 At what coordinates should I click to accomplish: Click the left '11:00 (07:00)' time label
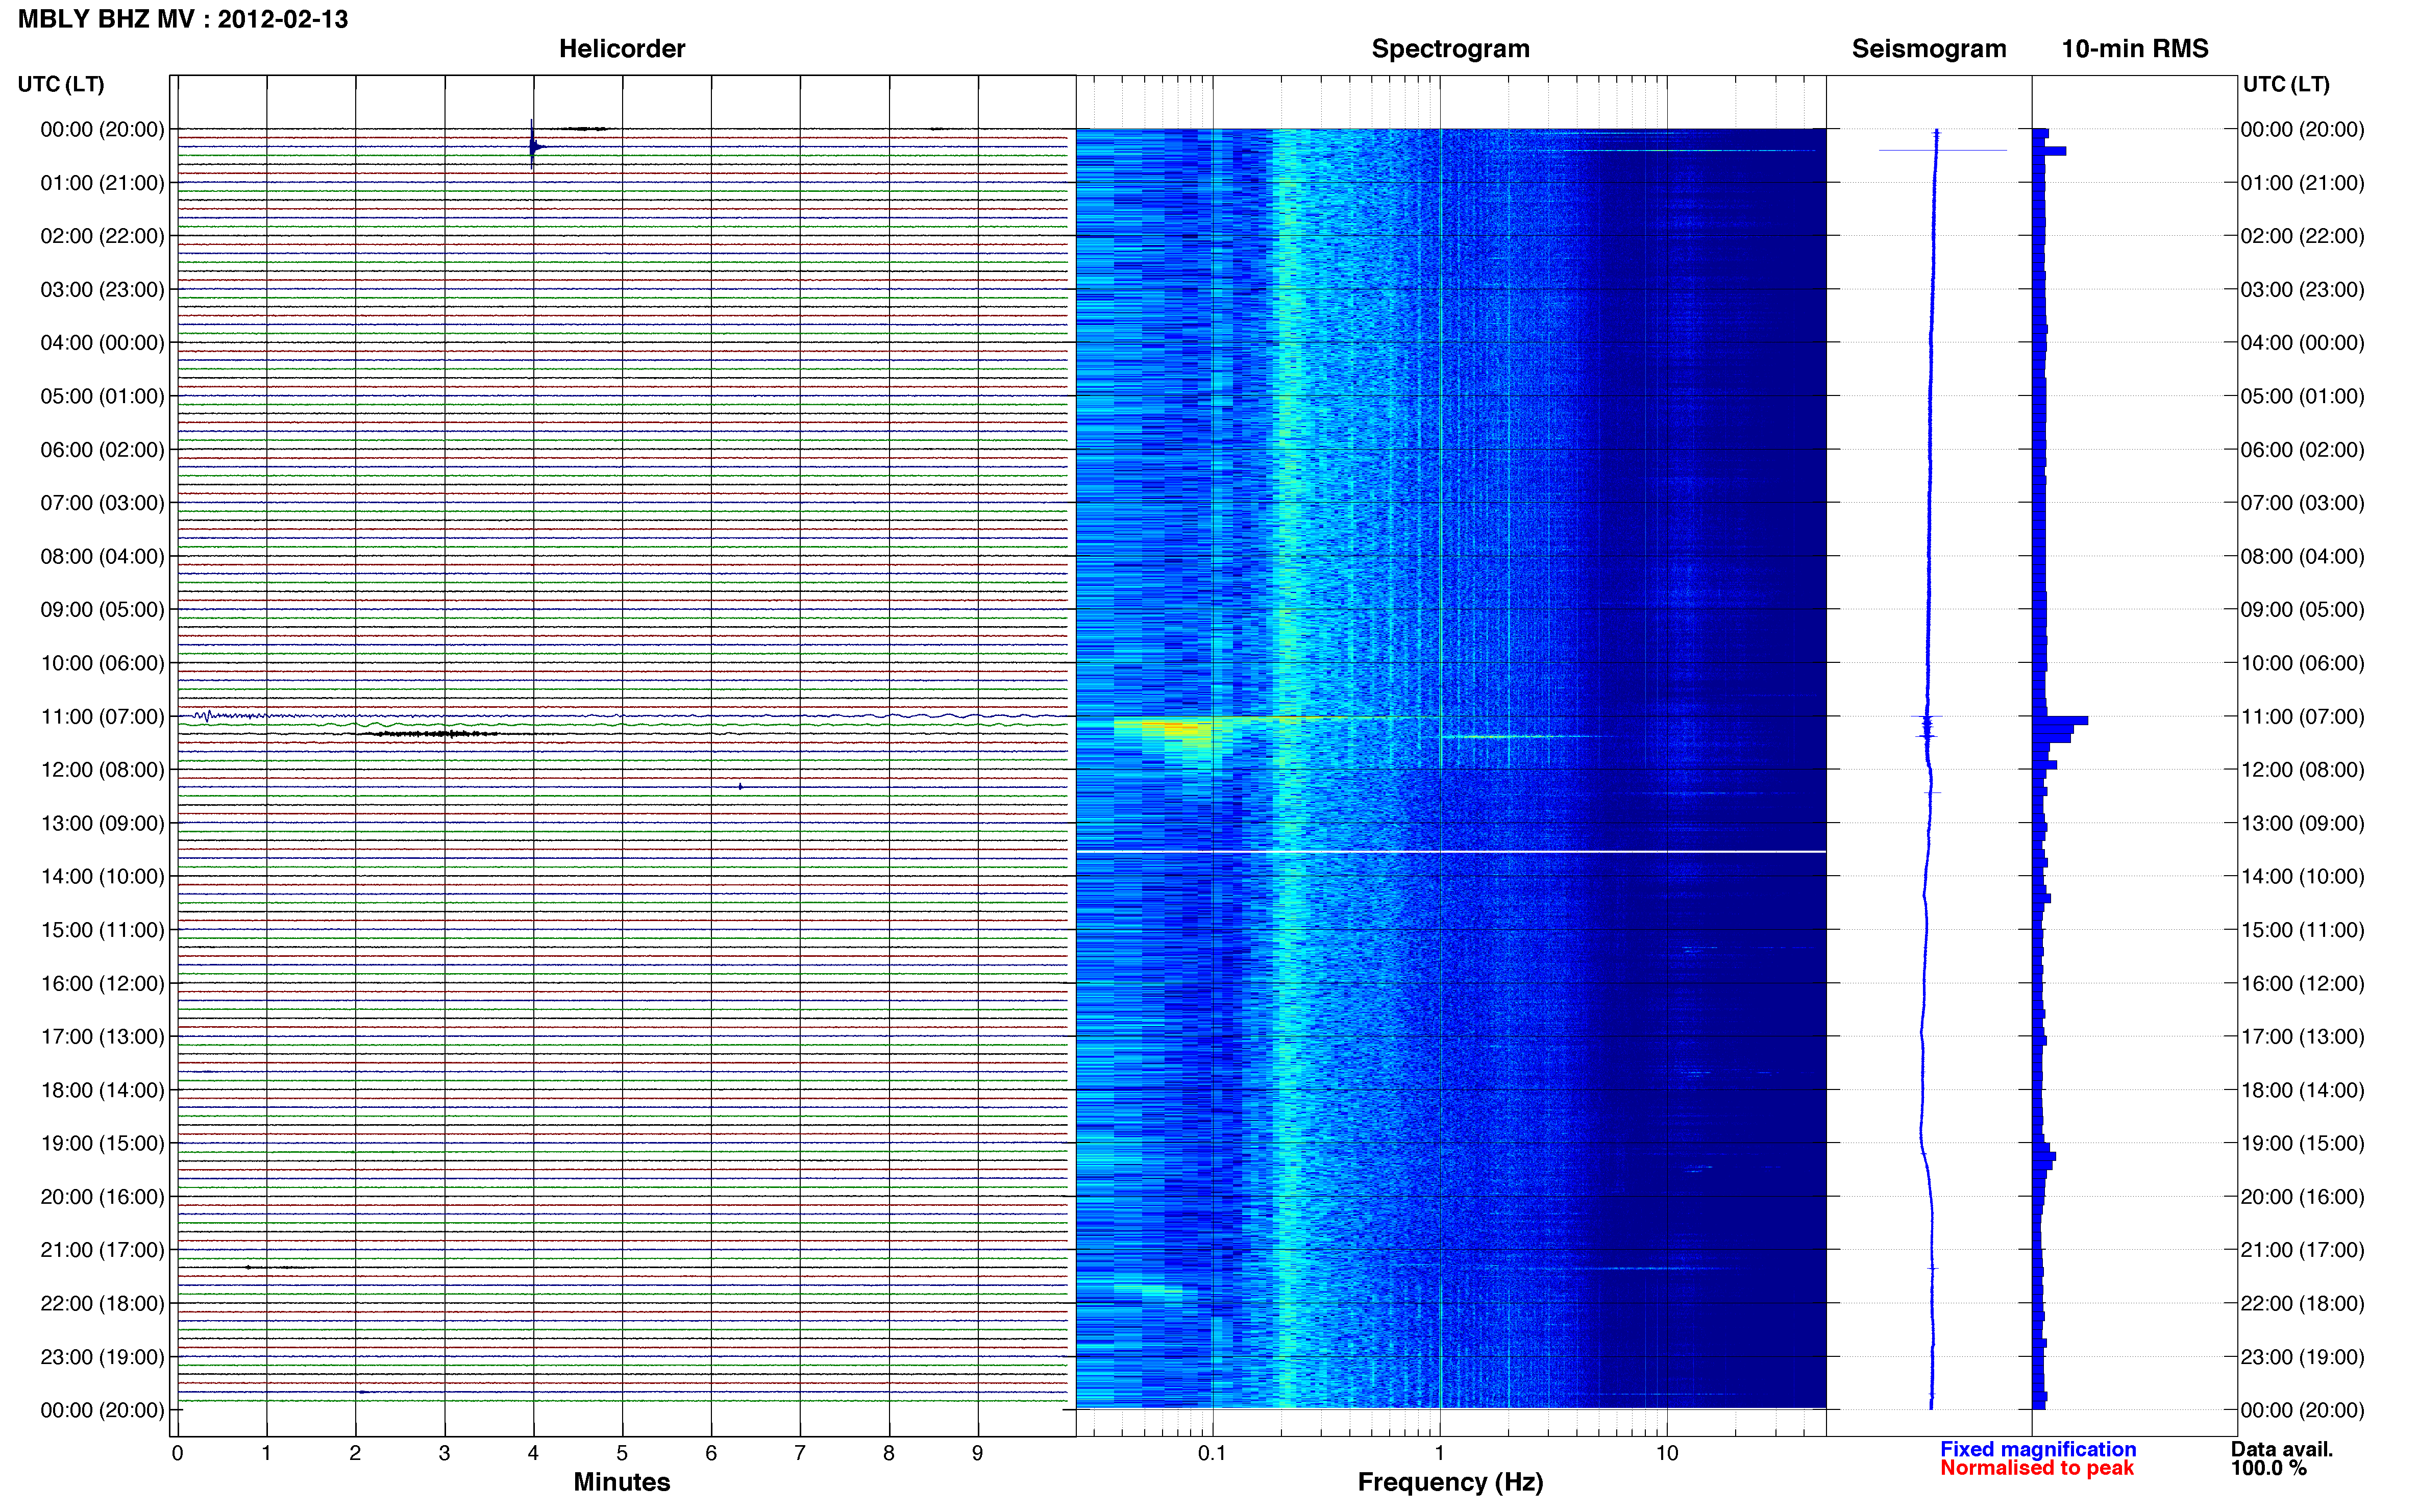(x=102, y=716)
